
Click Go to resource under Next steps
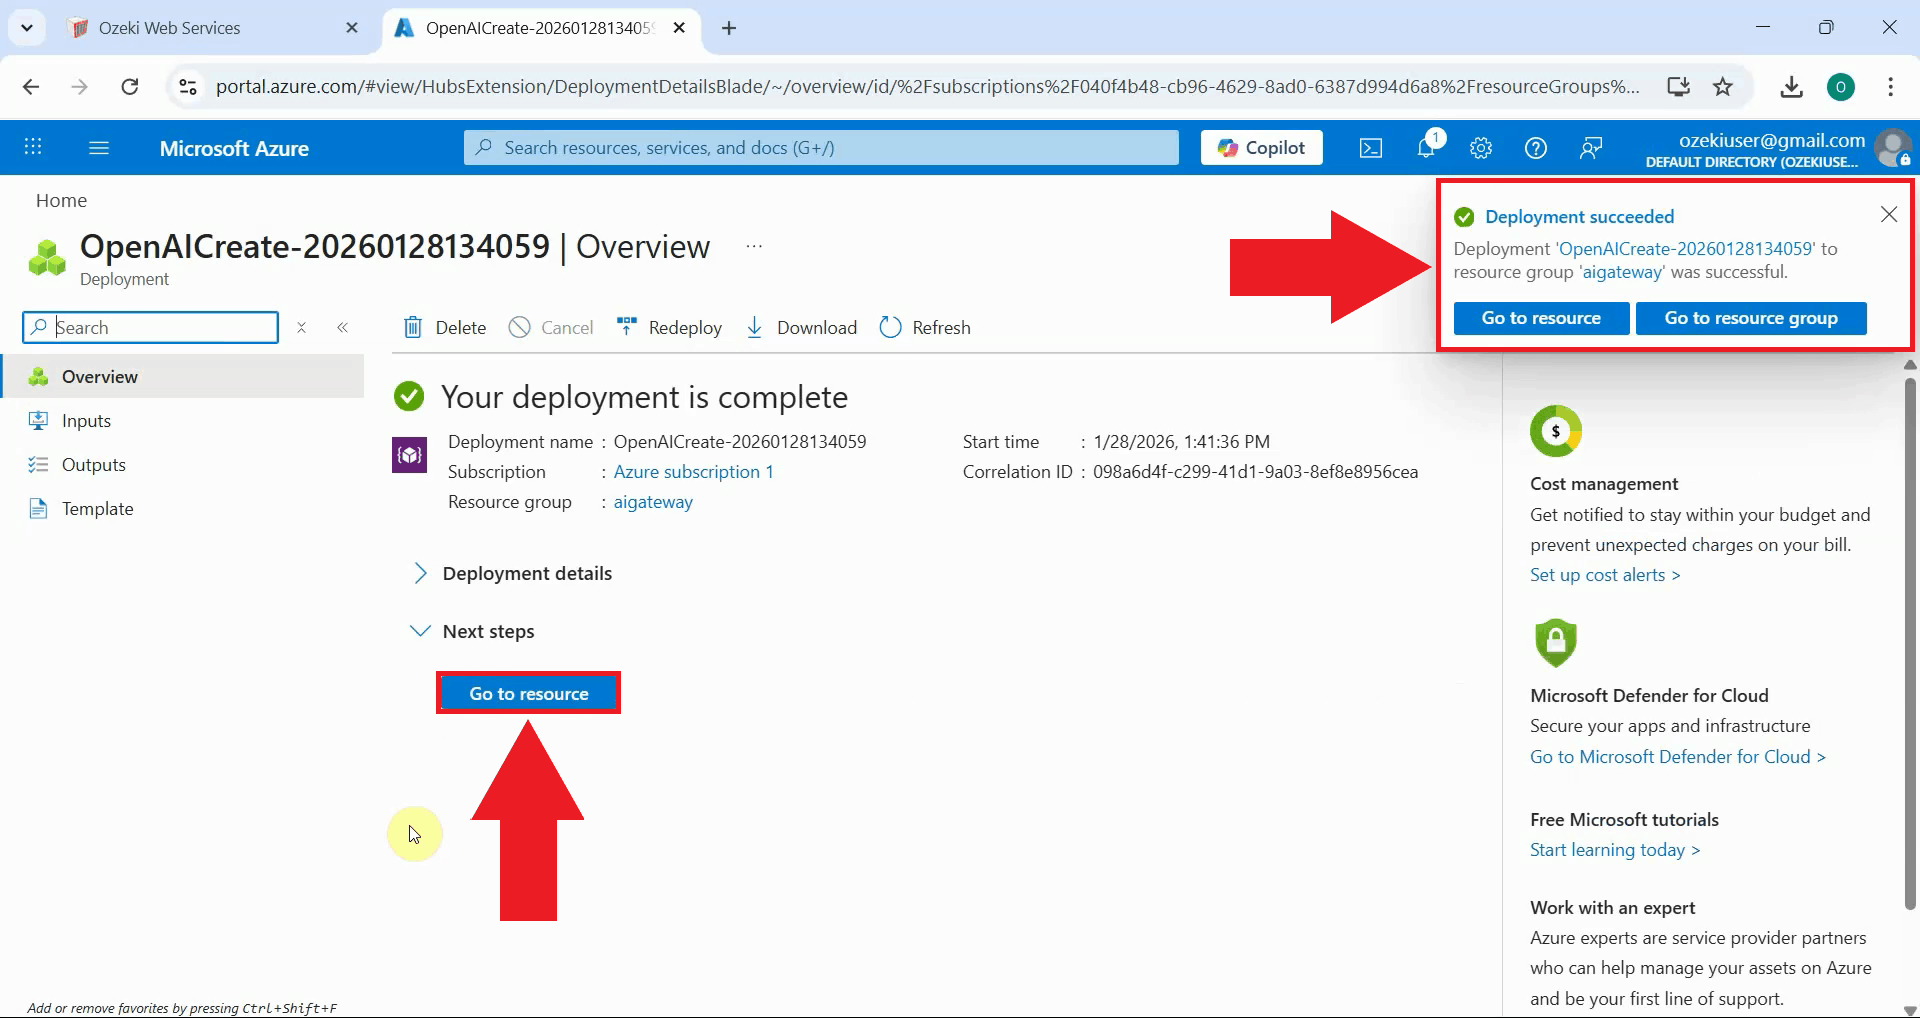(529, 693)
